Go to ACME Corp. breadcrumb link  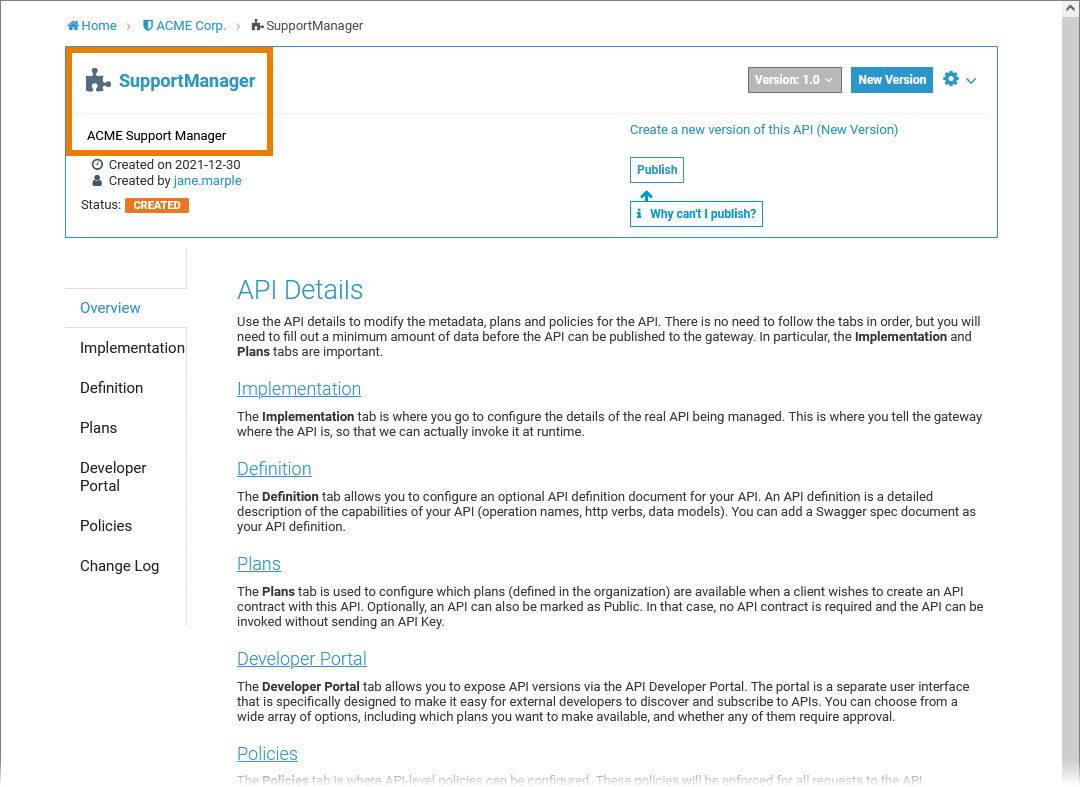(191, 25)
